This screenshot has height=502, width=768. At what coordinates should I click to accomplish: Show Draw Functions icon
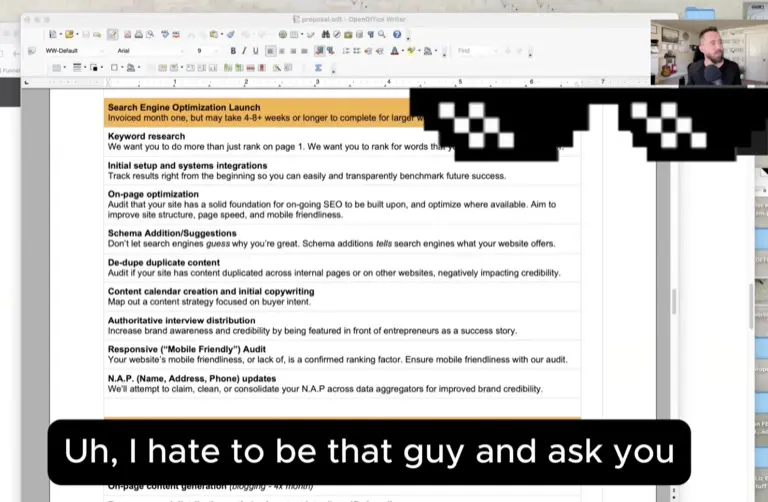coord(311,34)
